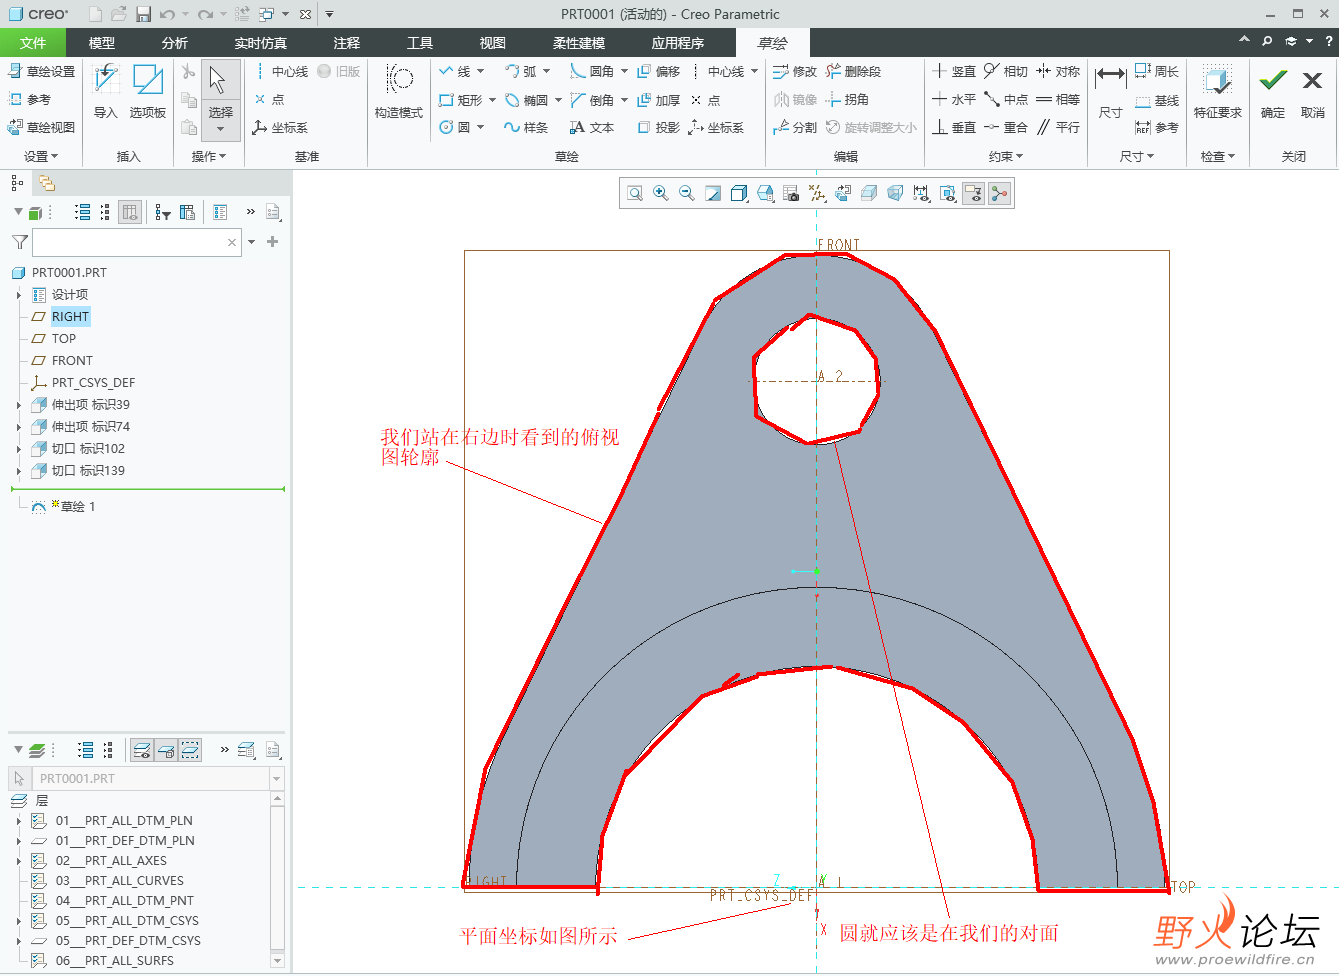Screen dimensions: 1339x976
Task: Clear the model tree filter field
Action: coord(232,242)
